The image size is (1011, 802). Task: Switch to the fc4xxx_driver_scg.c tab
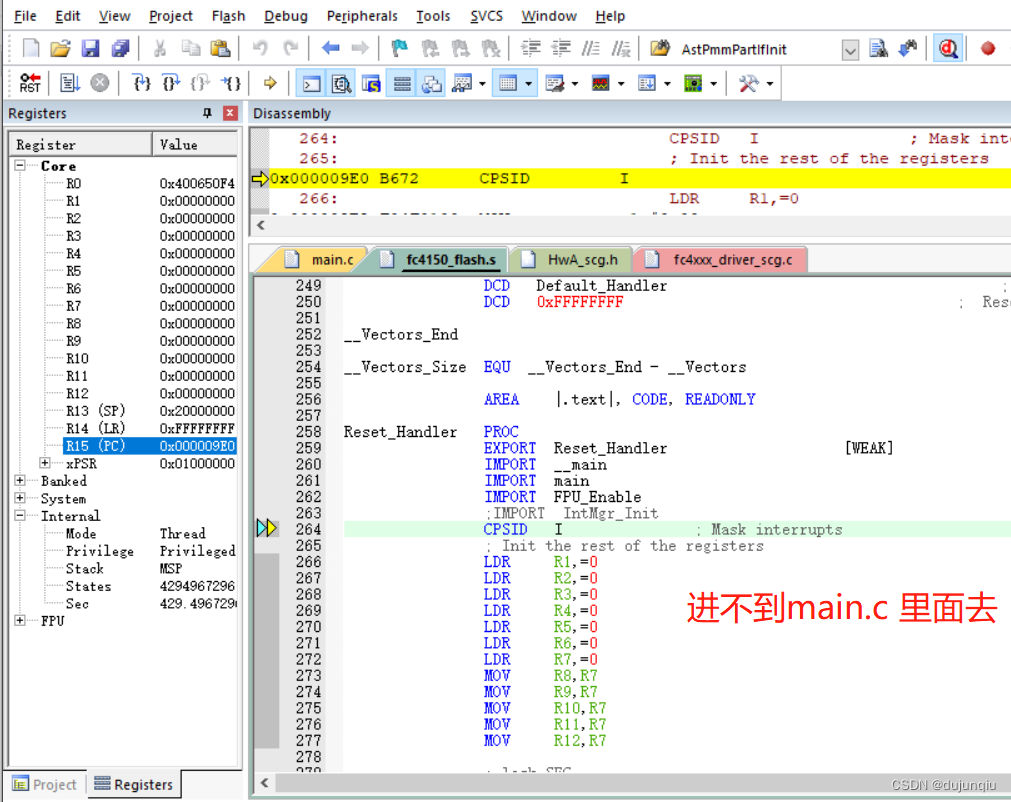pos(722,260)
